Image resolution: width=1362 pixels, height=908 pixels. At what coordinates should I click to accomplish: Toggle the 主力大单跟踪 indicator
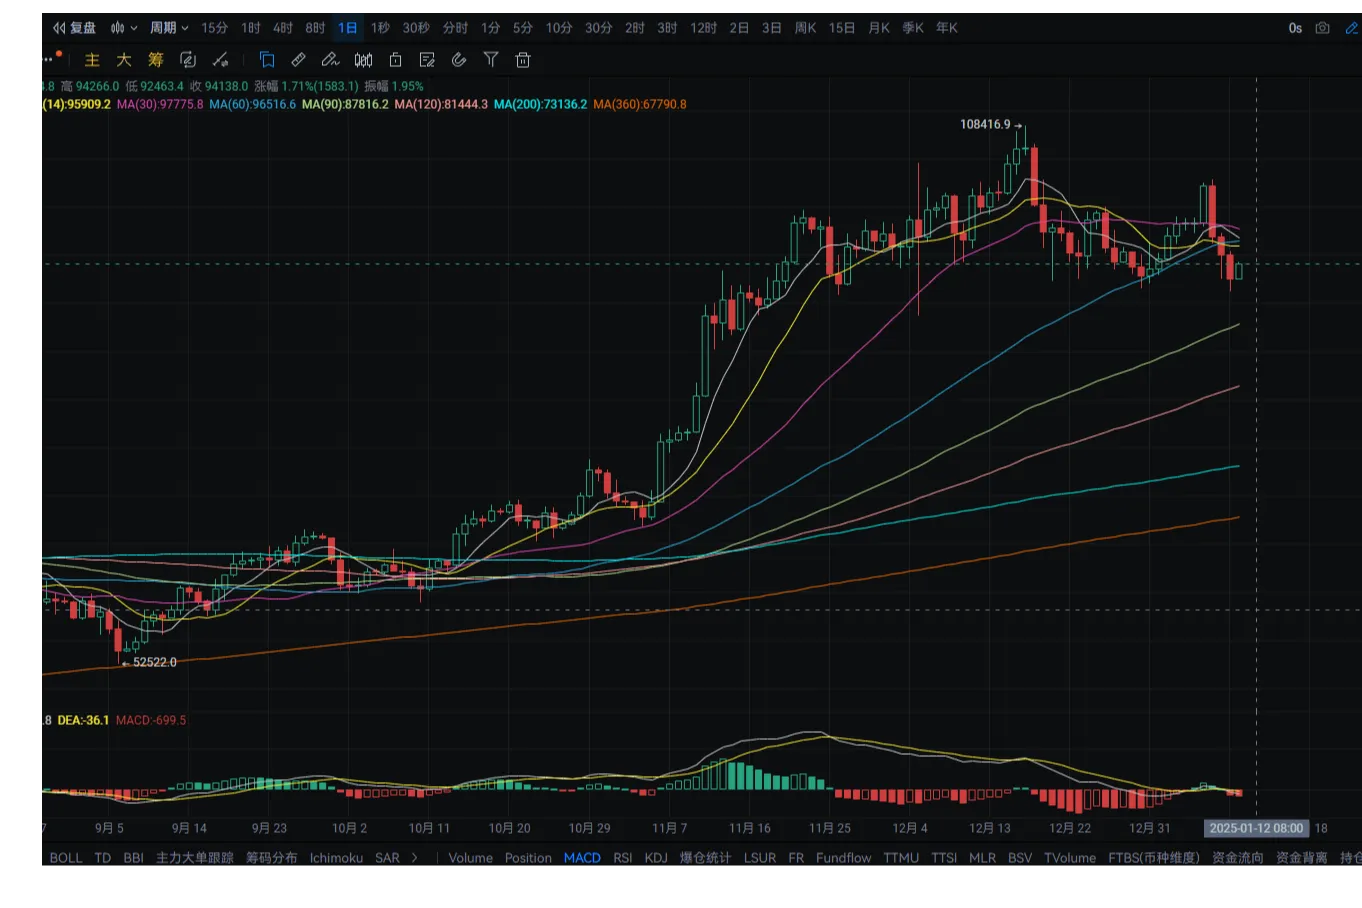(195, 858)
